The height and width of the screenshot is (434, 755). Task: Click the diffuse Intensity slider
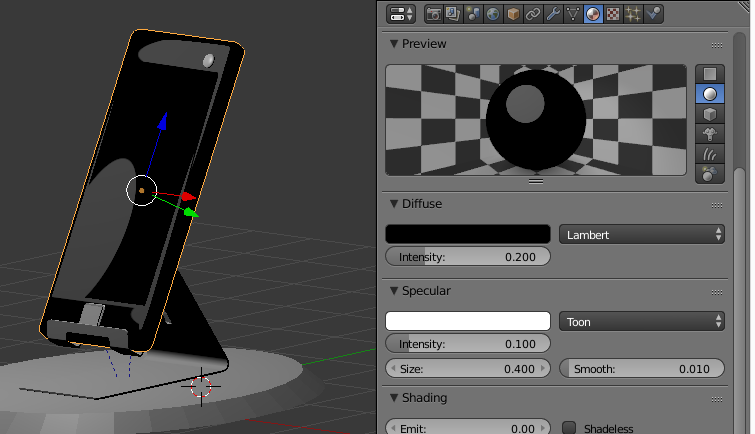pyautogui.click(x=468, y=257)
